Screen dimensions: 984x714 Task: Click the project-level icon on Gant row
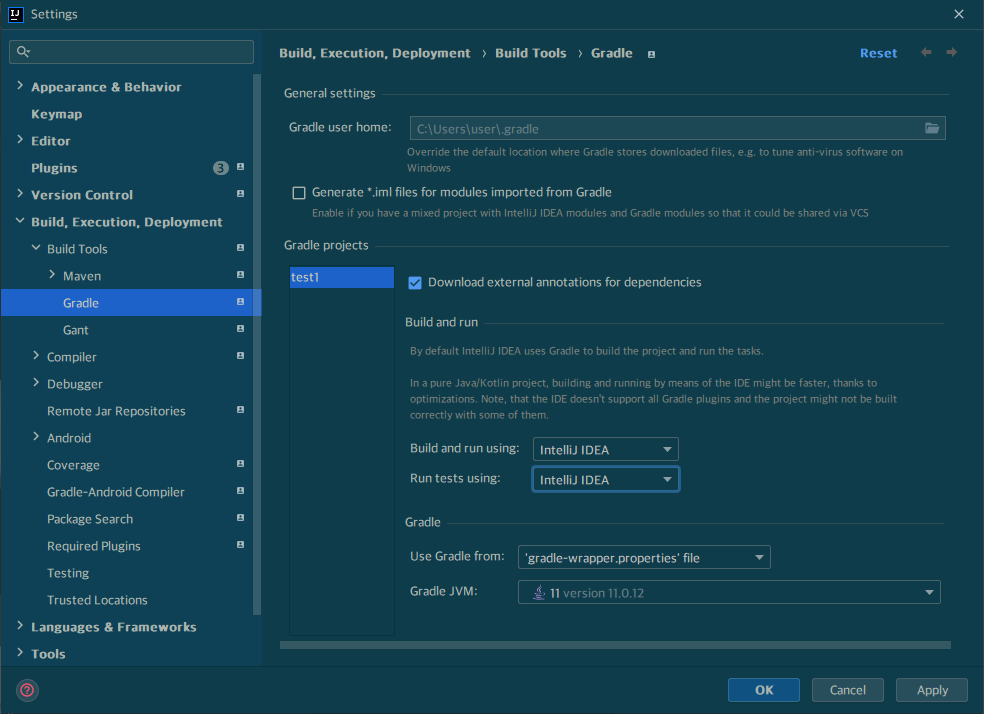(x=240, y=329)
